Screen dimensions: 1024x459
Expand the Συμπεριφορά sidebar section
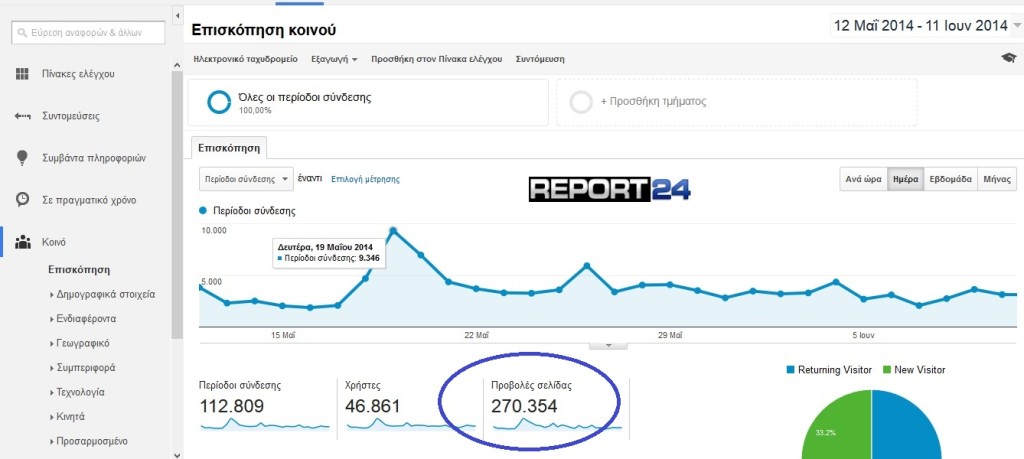83,368
